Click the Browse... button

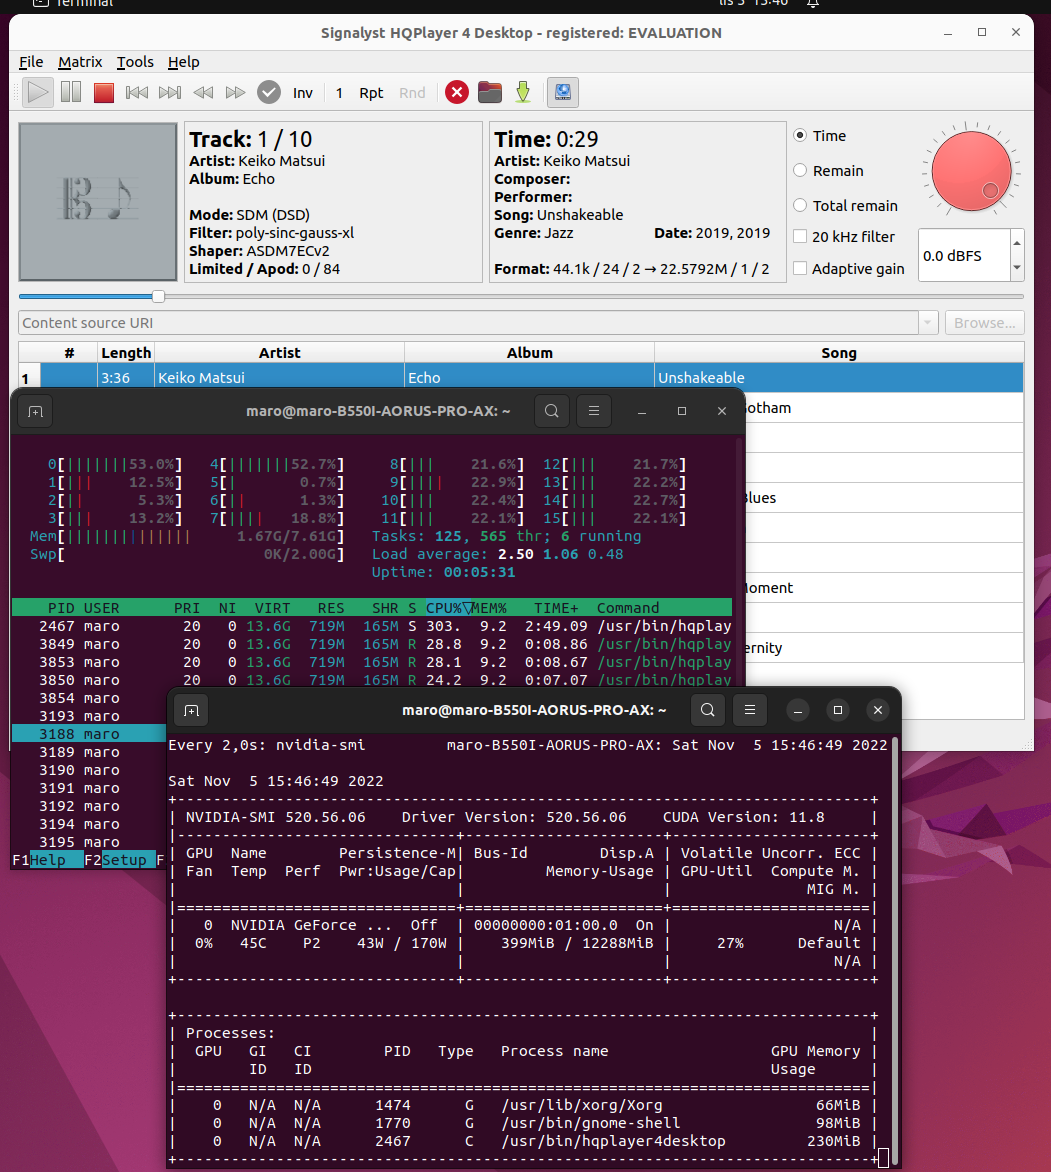984,323
